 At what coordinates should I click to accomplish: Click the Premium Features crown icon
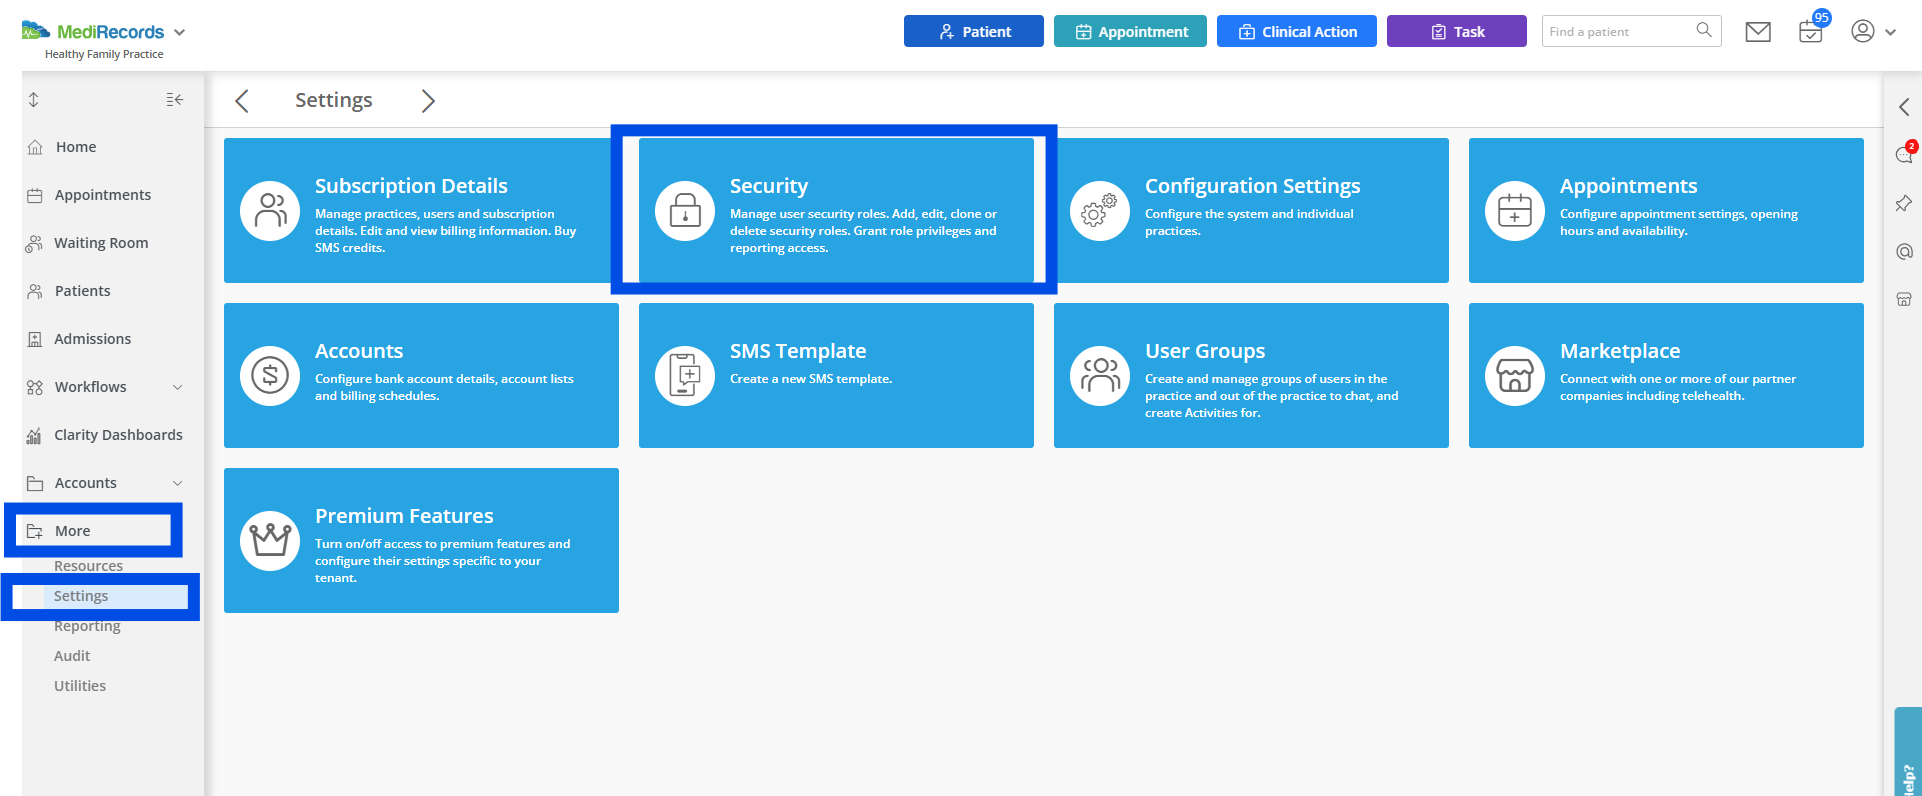270,541
